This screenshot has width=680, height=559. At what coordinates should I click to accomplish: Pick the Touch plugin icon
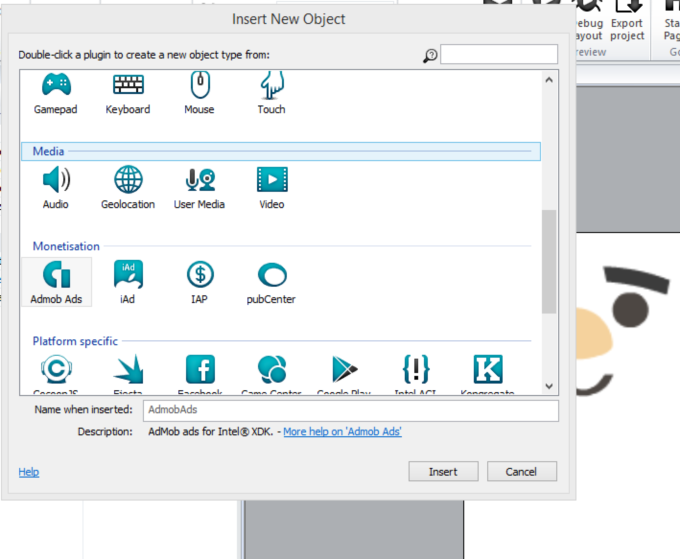pos(272,85)
